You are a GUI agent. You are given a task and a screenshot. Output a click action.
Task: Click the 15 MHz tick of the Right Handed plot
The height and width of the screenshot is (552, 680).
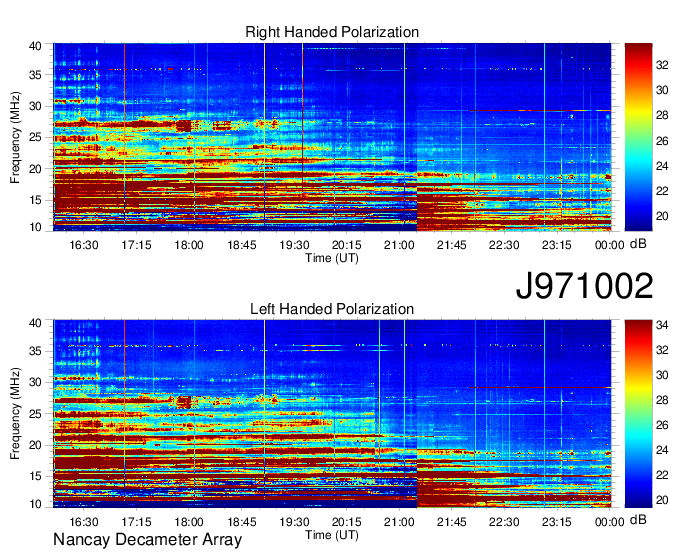tap(35, 200)
